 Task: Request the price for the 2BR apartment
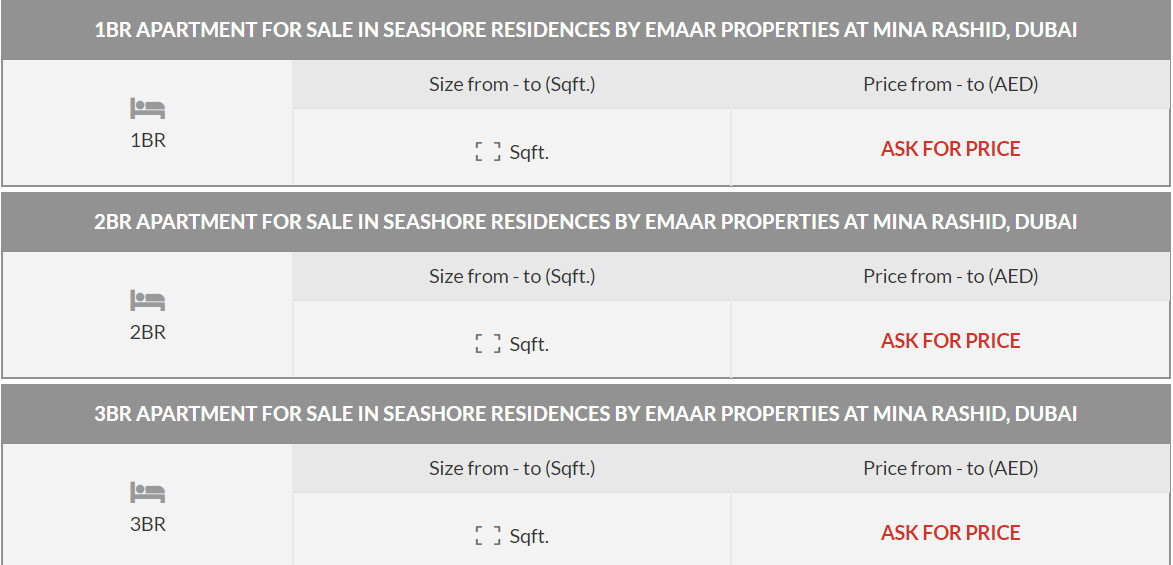tap(950, 341)
